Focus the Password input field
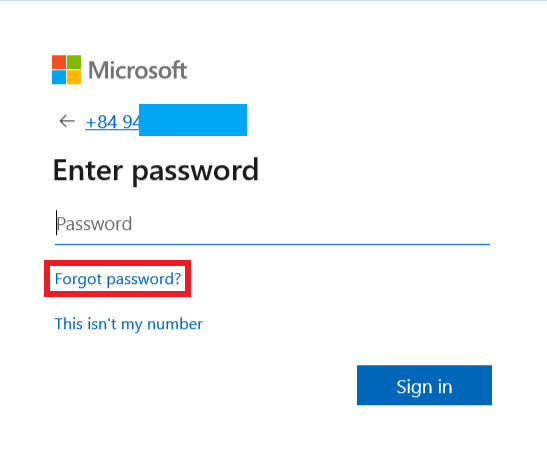Viewport: 547px width, 458px height. [x=272, y=224]
